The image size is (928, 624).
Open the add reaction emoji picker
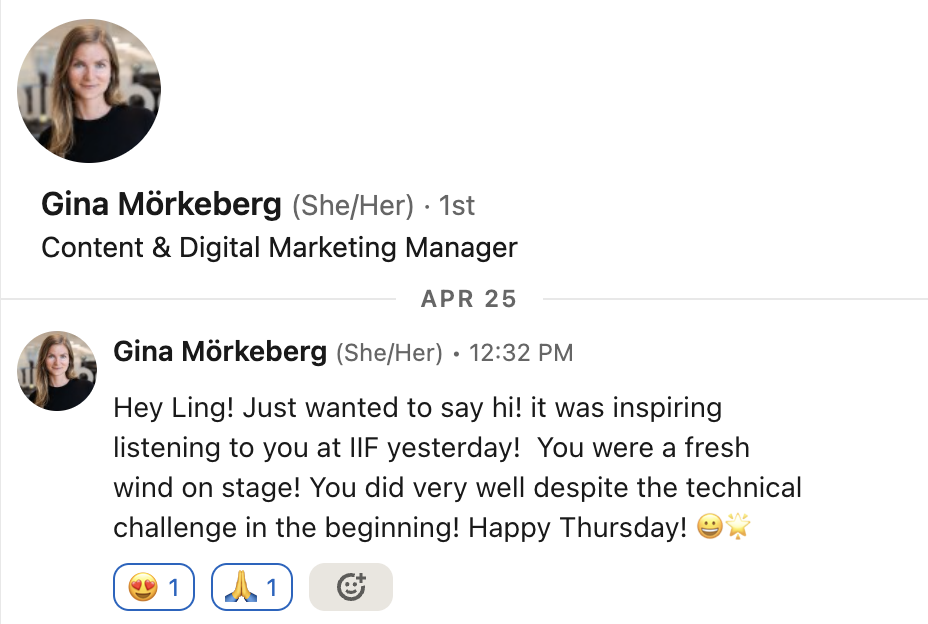(x=351, y=588)
